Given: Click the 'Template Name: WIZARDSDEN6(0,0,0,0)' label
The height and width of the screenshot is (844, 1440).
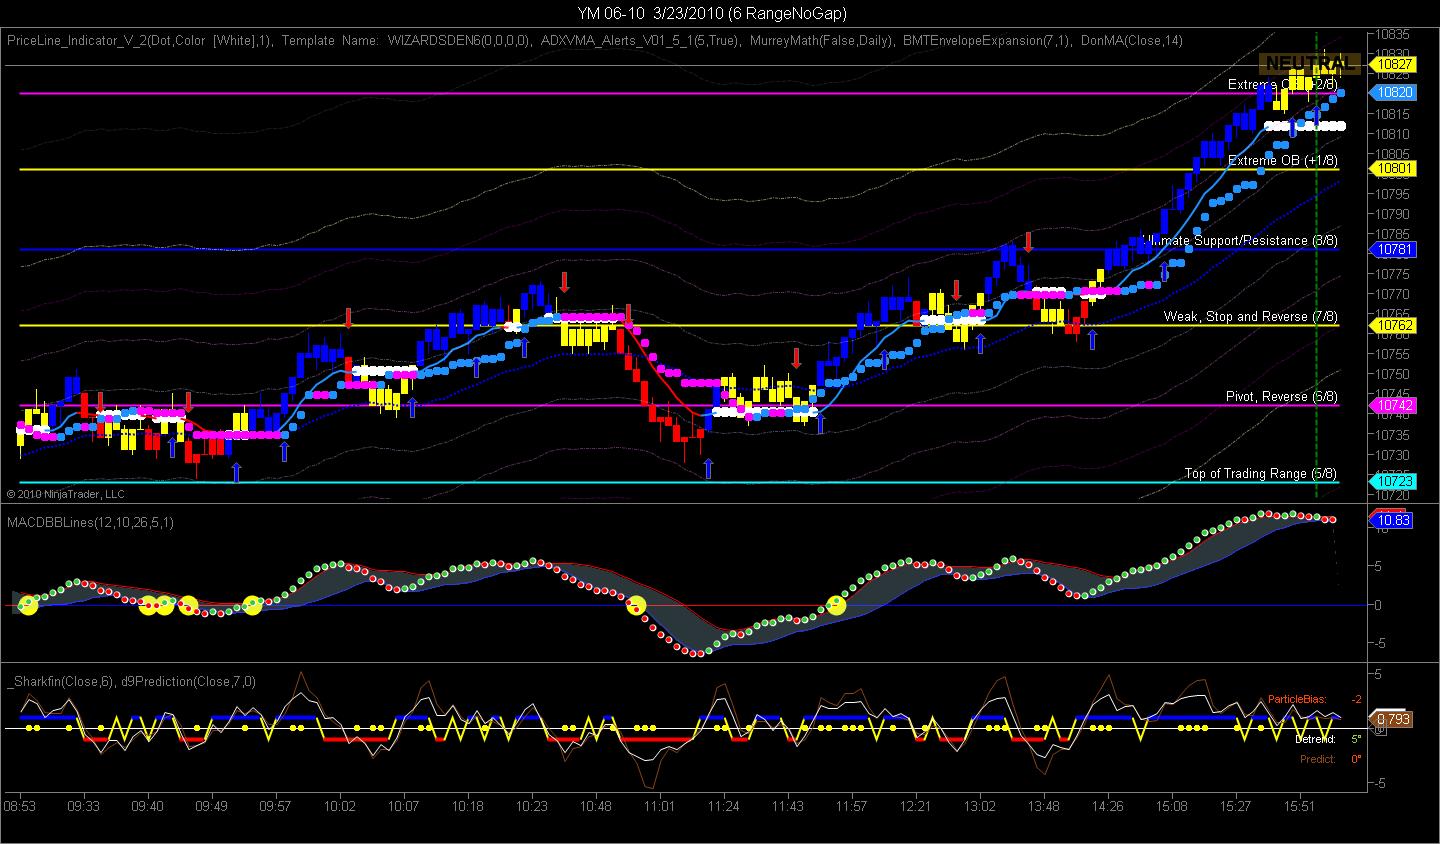Looking at the screenshot, I should pos(405,41).
